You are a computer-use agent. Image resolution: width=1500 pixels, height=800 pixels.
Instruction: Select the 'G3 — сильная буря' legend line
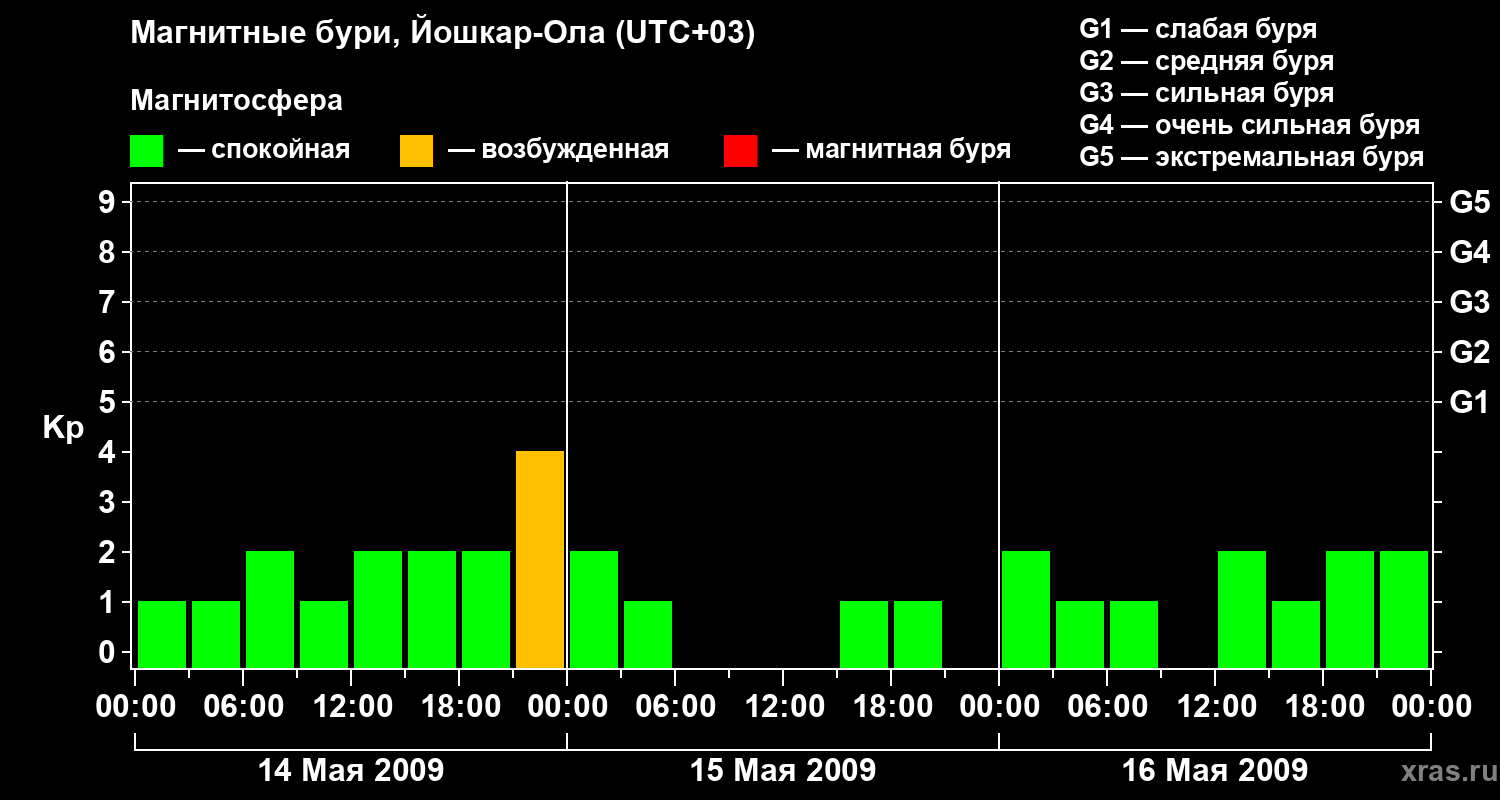(1206, 93)
